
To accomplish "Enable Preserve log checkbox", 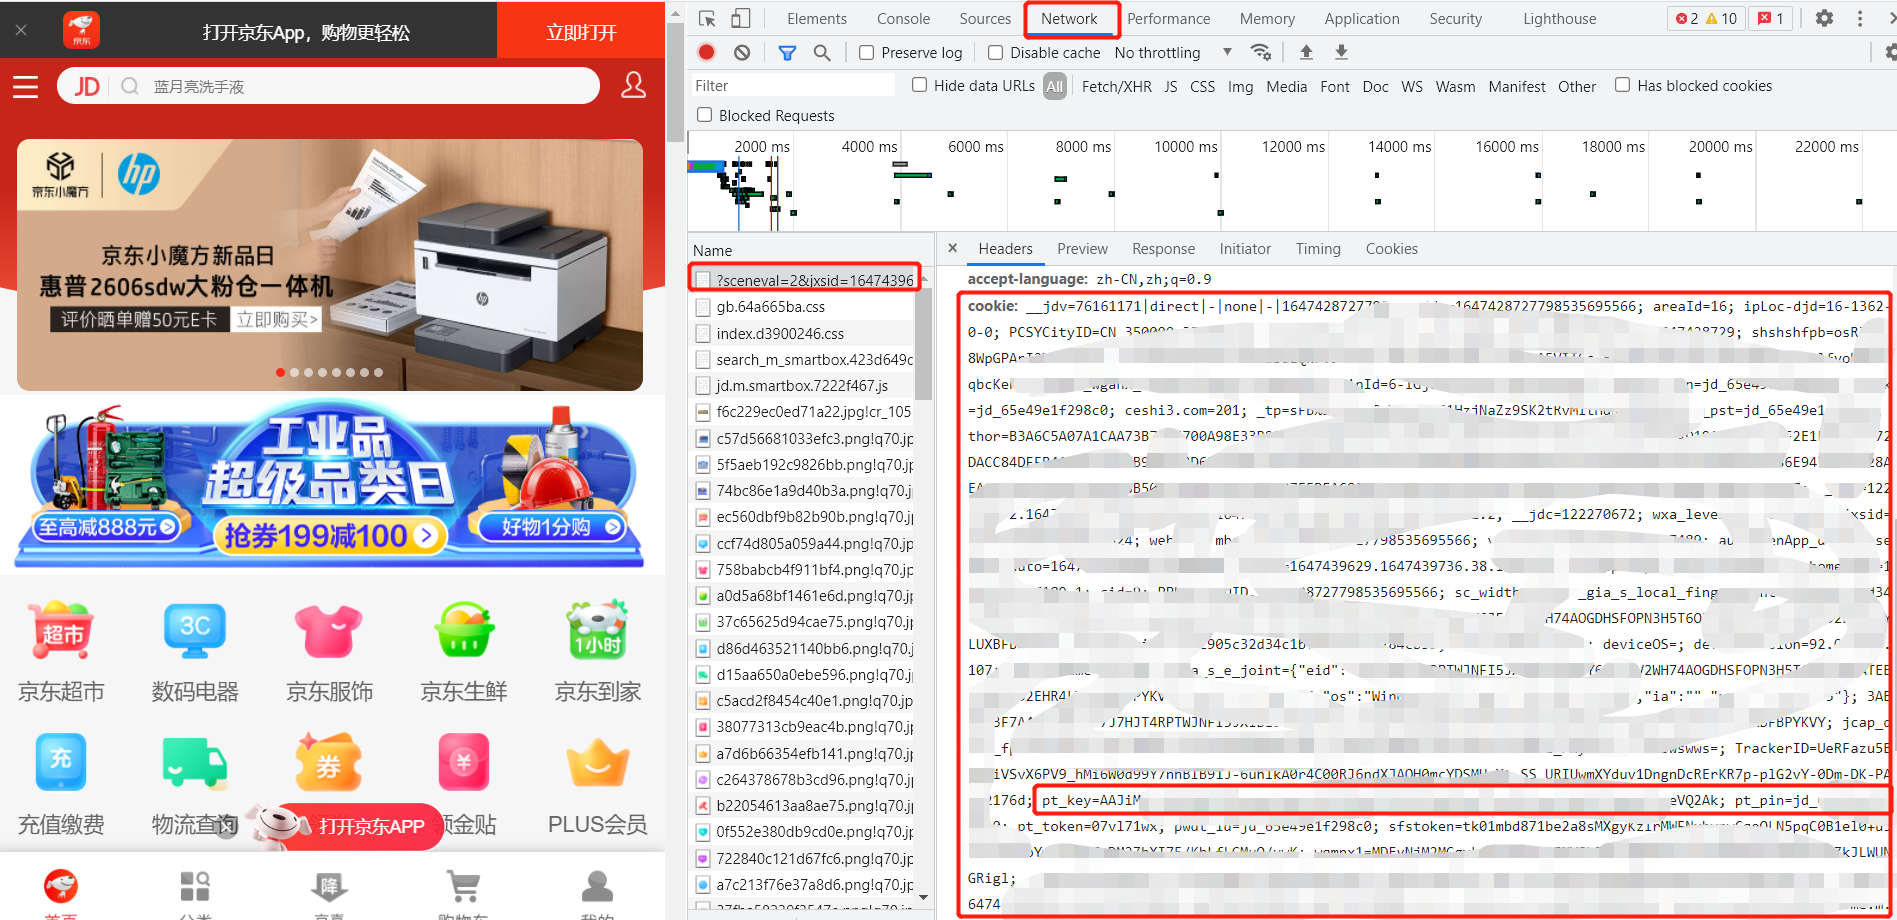I will pyautogui.click(x=866, y=53).
